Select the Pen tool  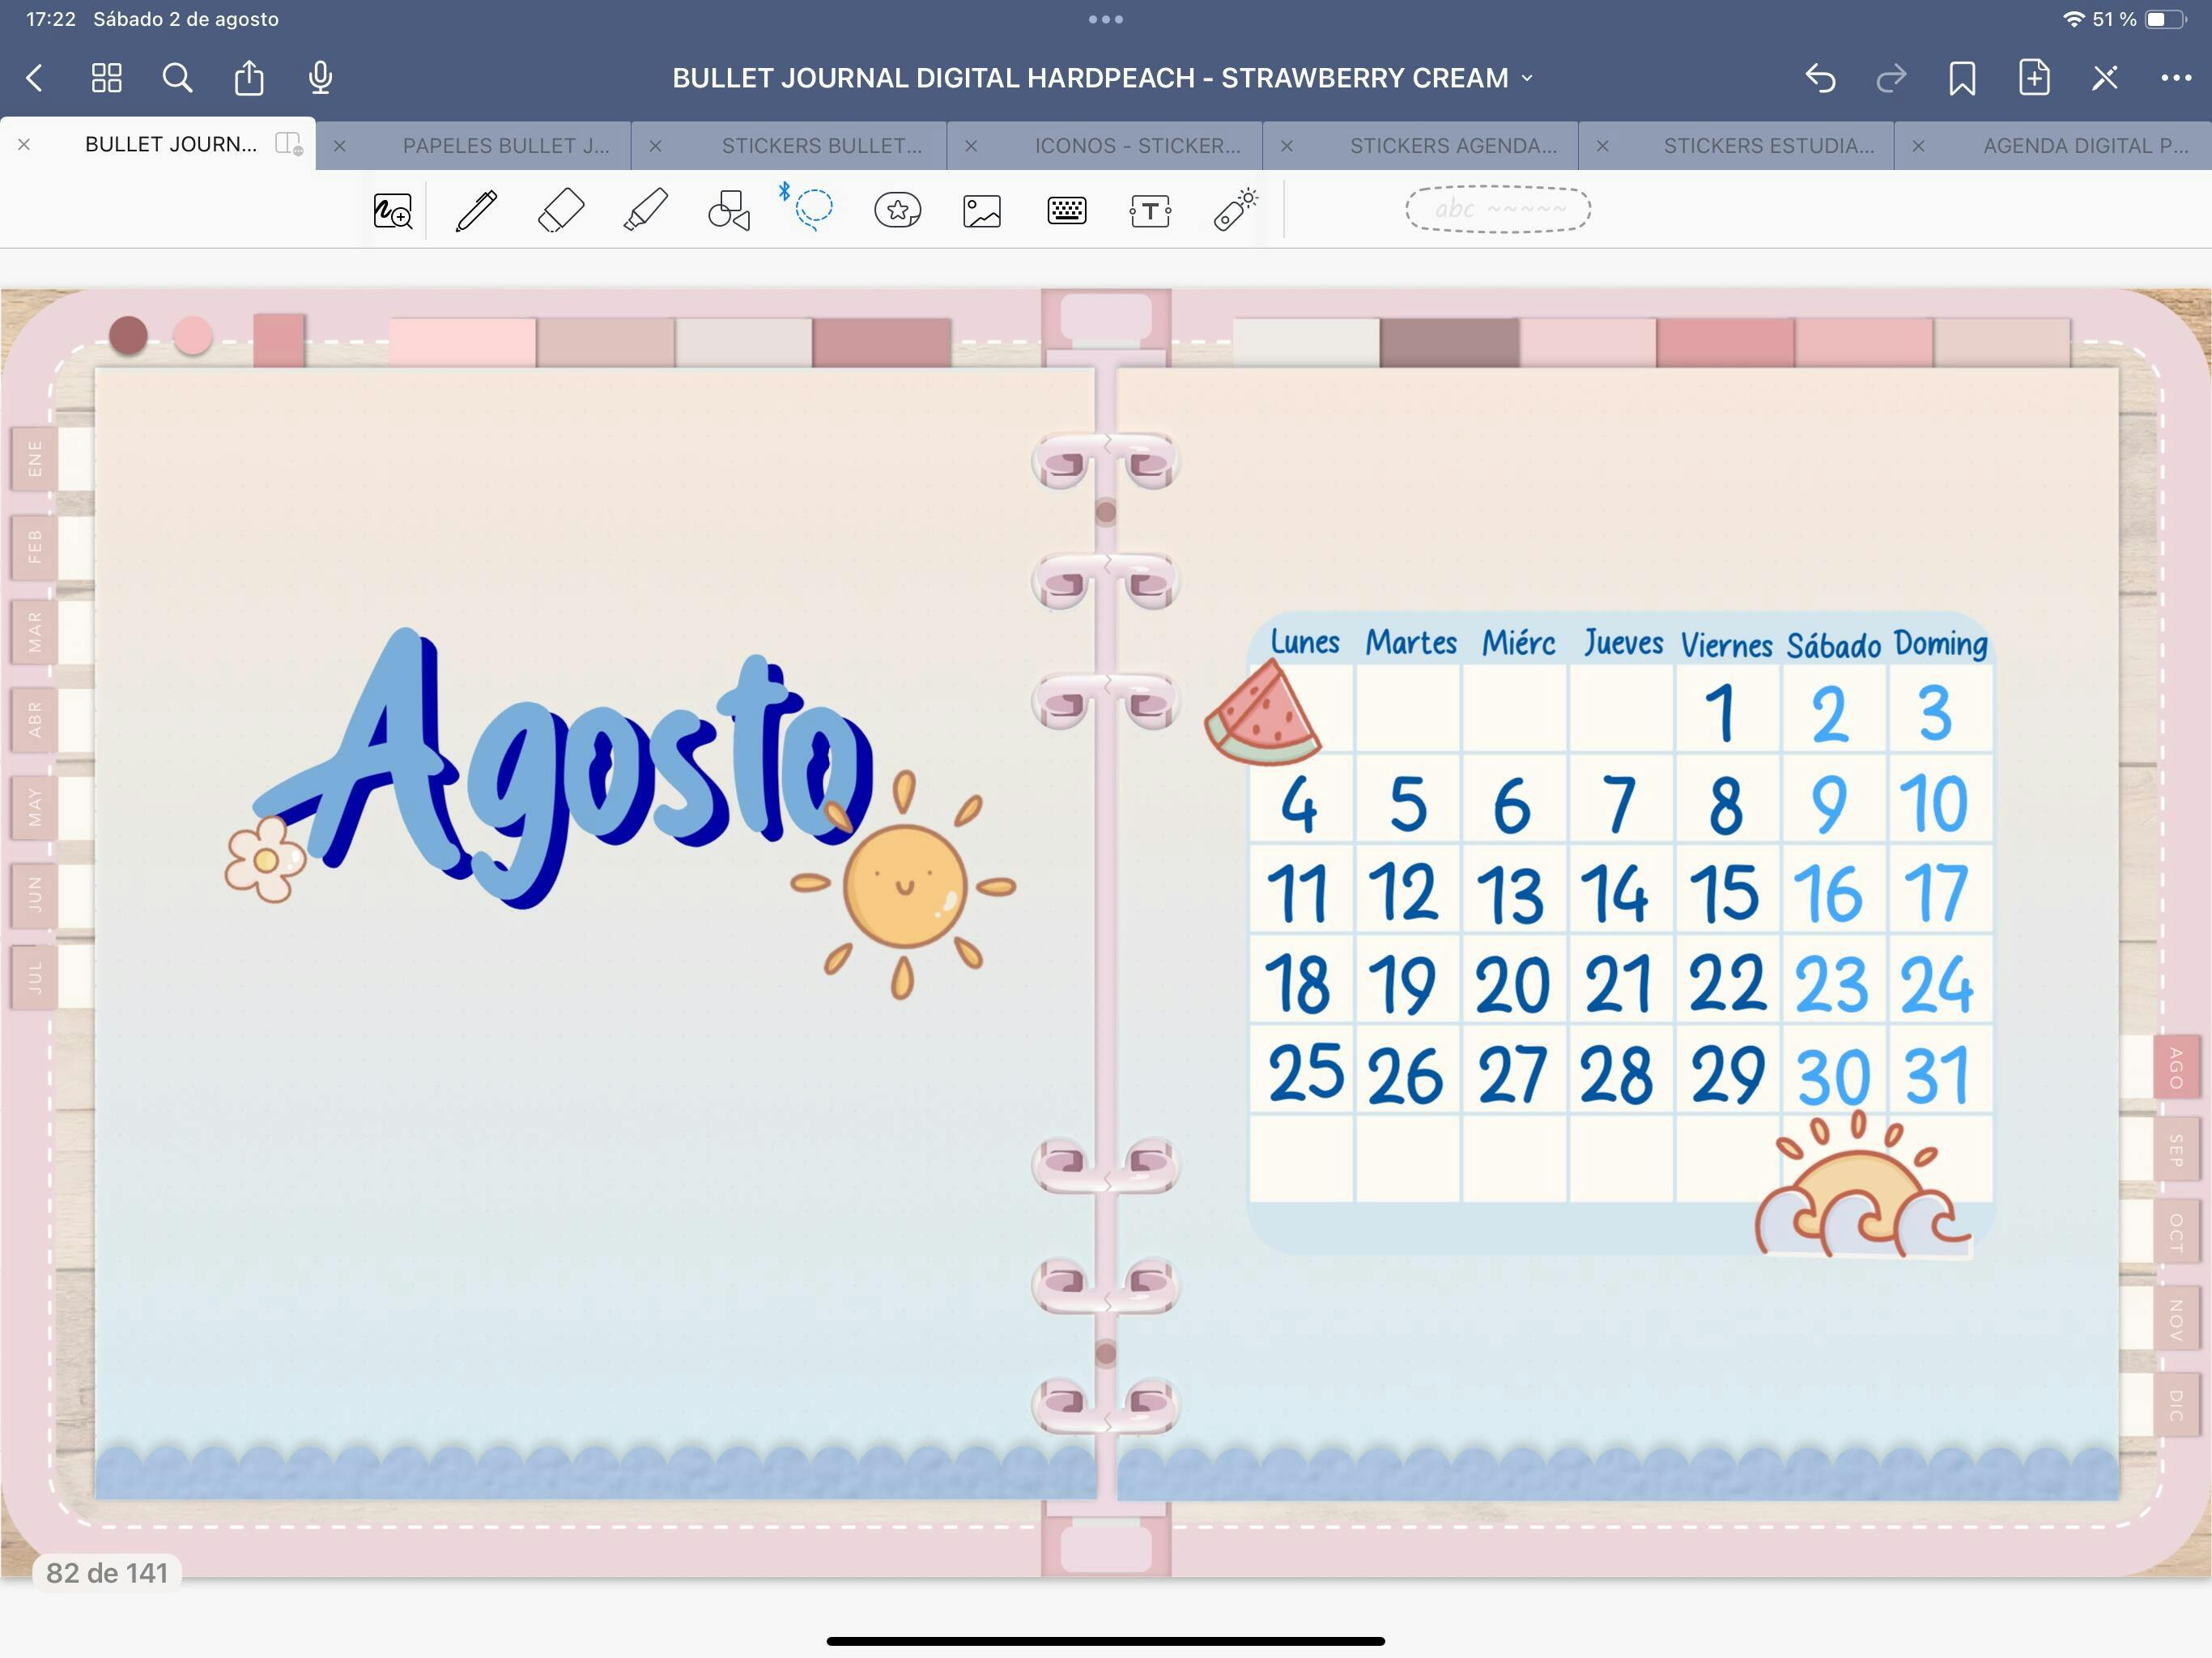point(476,211)
